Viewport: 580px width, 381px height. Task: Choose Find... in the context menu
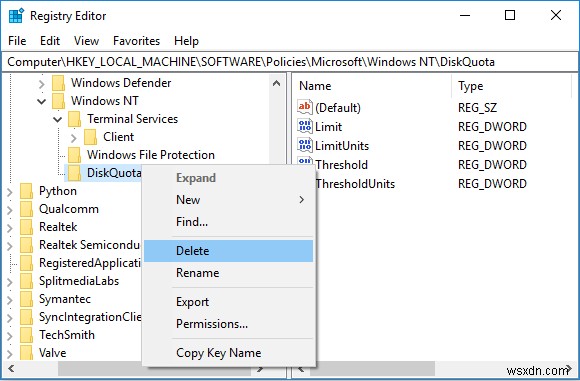[228, 222]
